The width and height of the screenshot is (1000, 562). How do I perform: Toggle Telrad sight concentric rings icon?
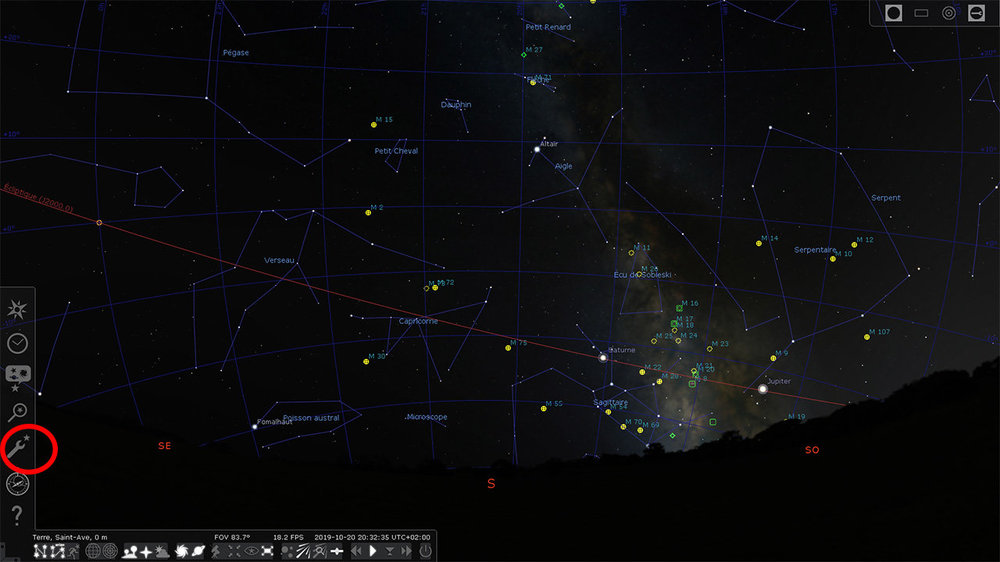tap(949, 13)
